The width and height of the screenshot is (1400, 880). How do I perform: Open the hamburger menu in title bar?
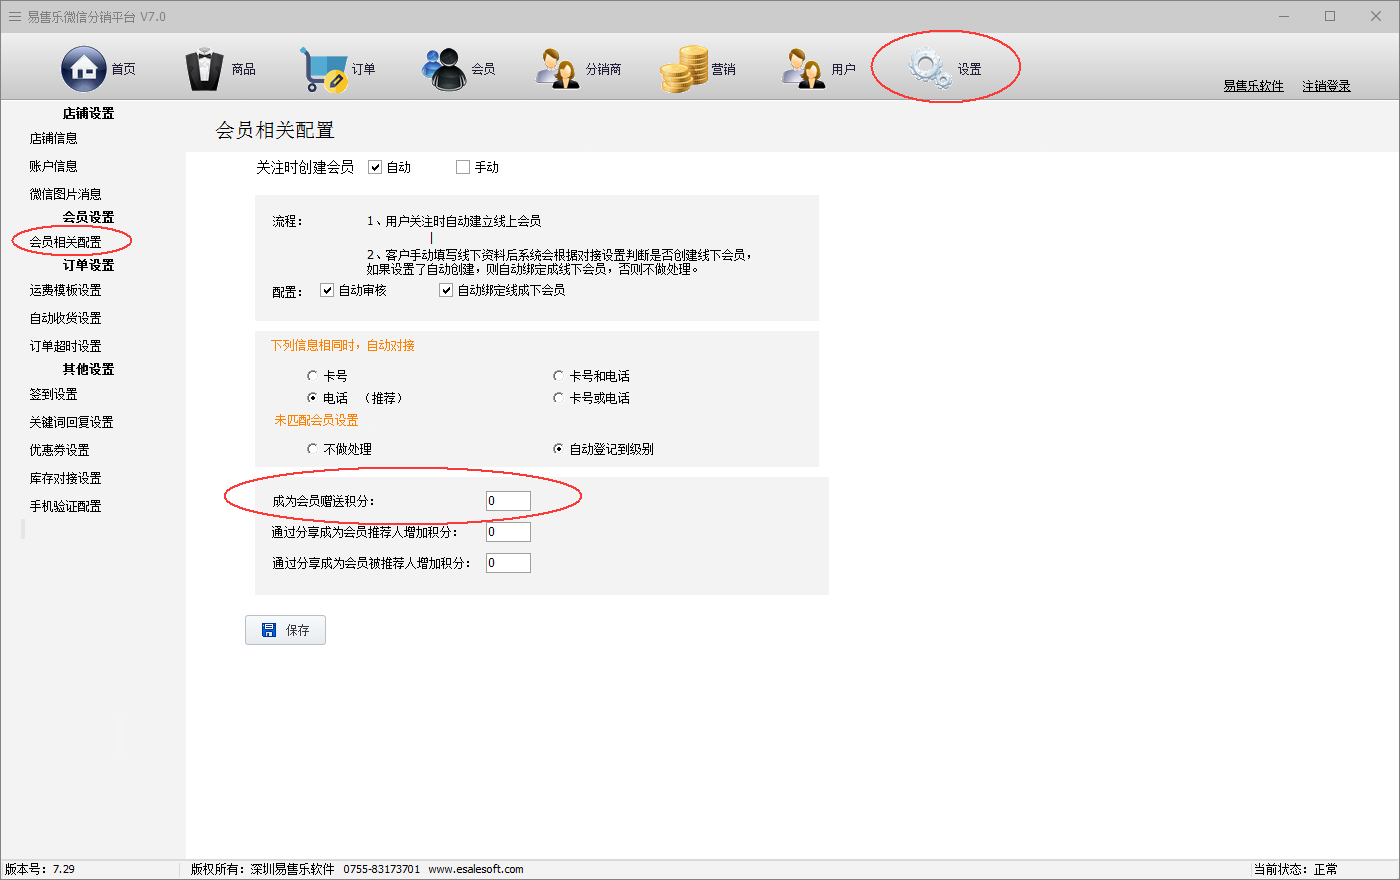[x=14, y=17]
